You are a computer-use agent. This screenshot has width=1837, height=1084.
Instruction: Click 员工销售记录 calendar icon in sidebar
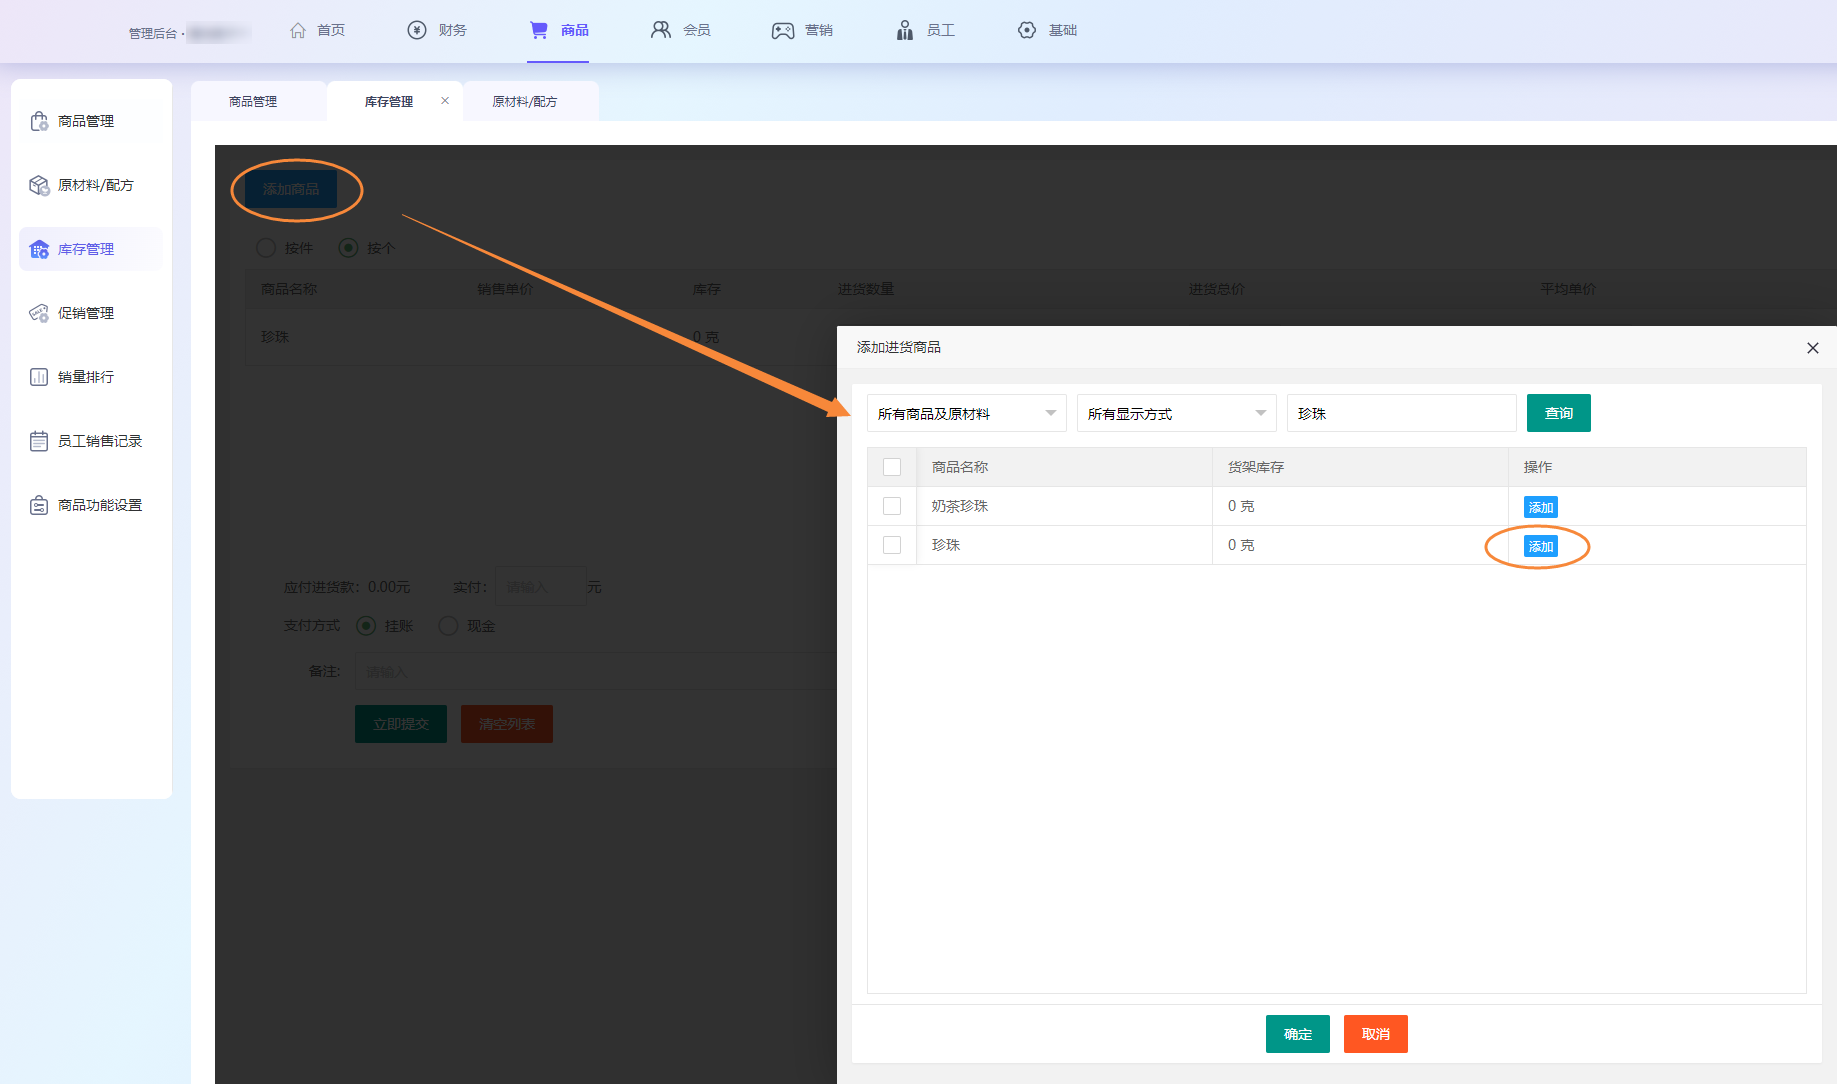[x=39, y=441]
